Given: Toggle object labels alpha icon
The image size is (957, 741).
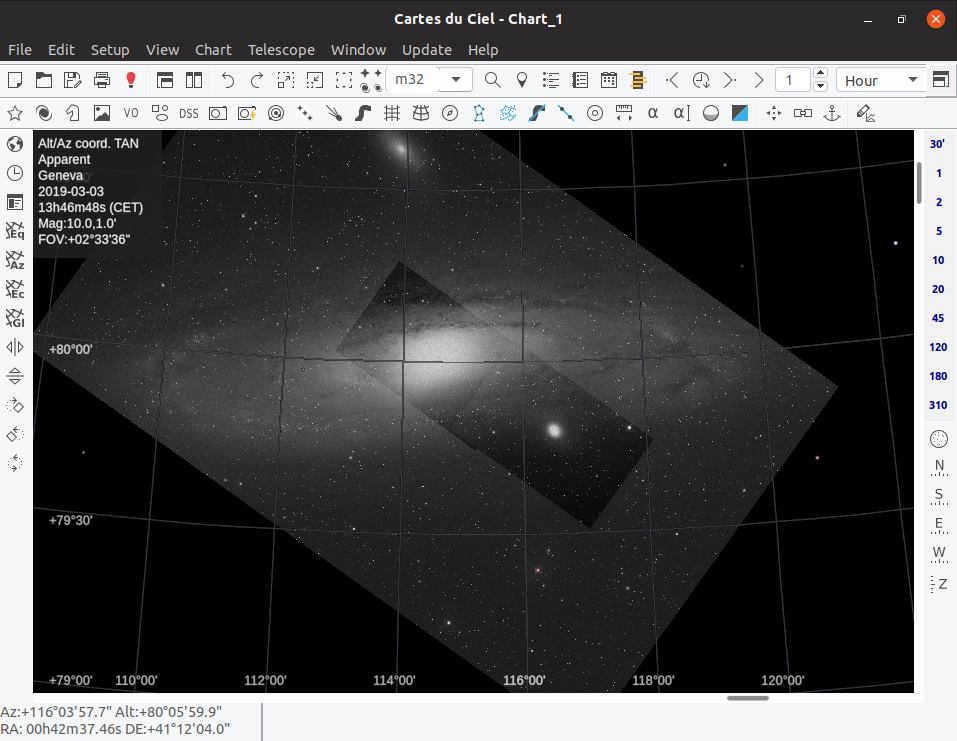Looking at the screenshot, I should [x=653, y=113].
